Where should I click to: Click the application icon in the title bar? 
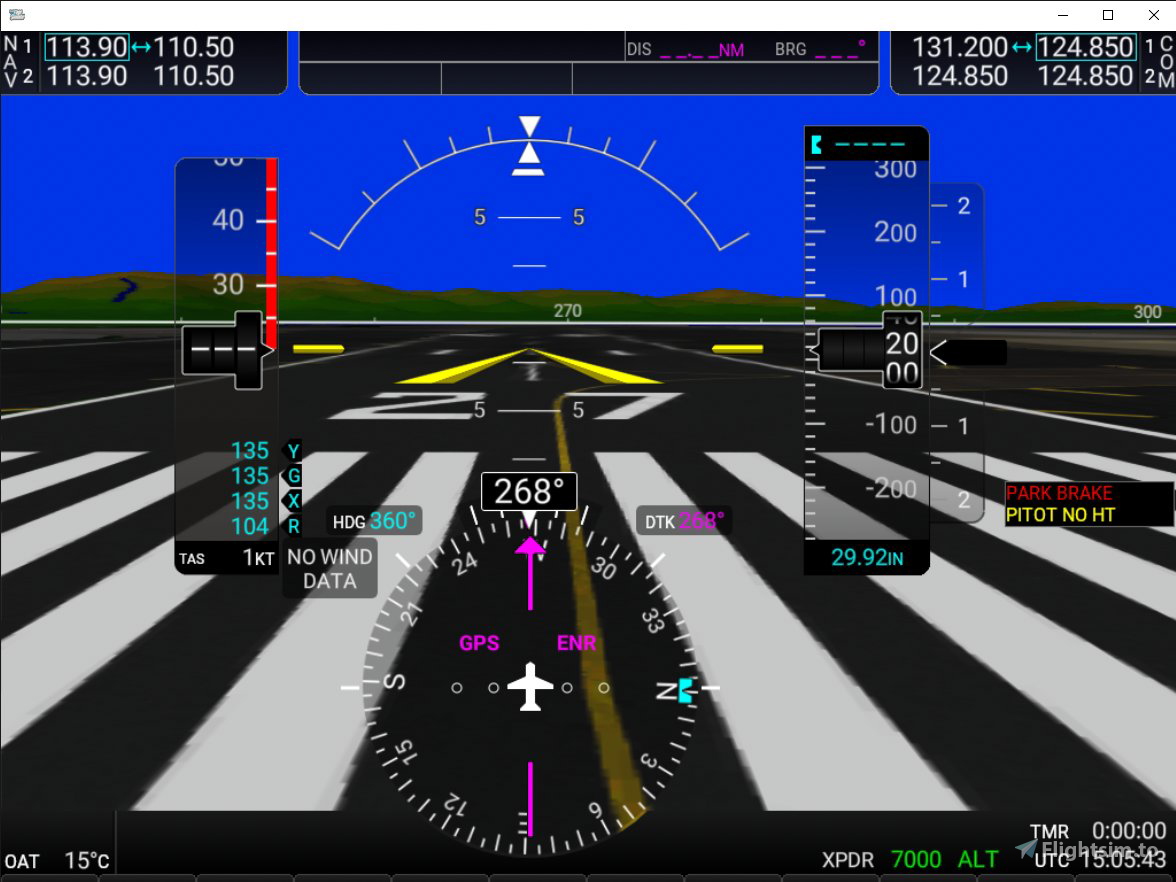(16, 15)
